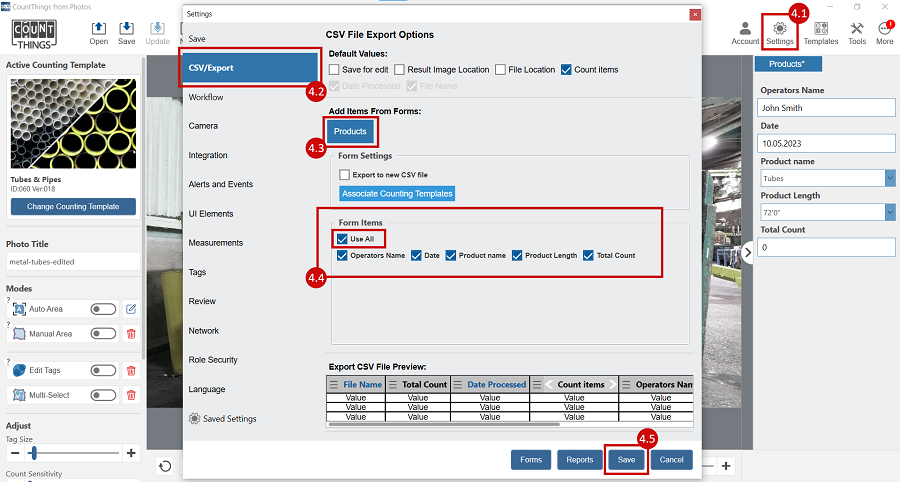Screen dimensions: 900x482
Task: Open the Templates icon in toolbar
Action: click(821, 27)
